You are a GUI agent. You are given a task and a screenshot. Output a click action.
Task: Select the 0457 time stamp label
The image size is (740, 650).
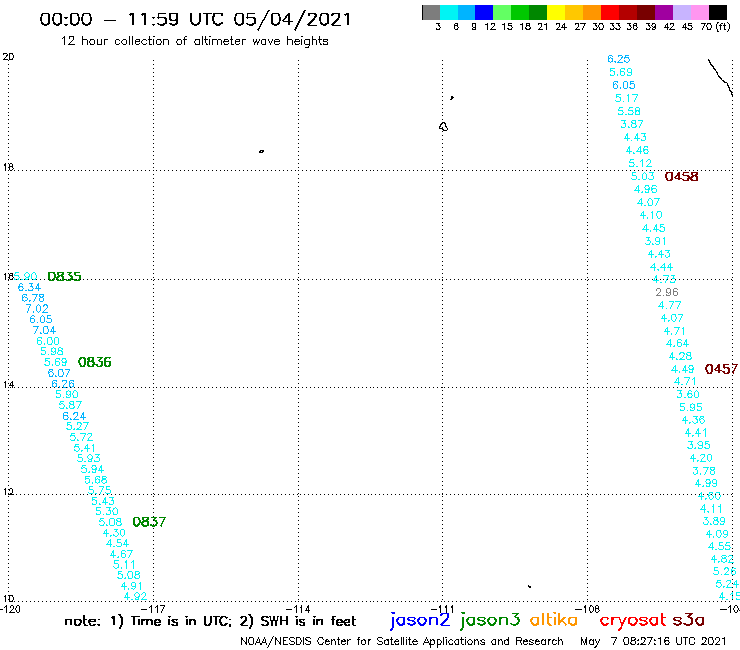[x=721, y=369]
